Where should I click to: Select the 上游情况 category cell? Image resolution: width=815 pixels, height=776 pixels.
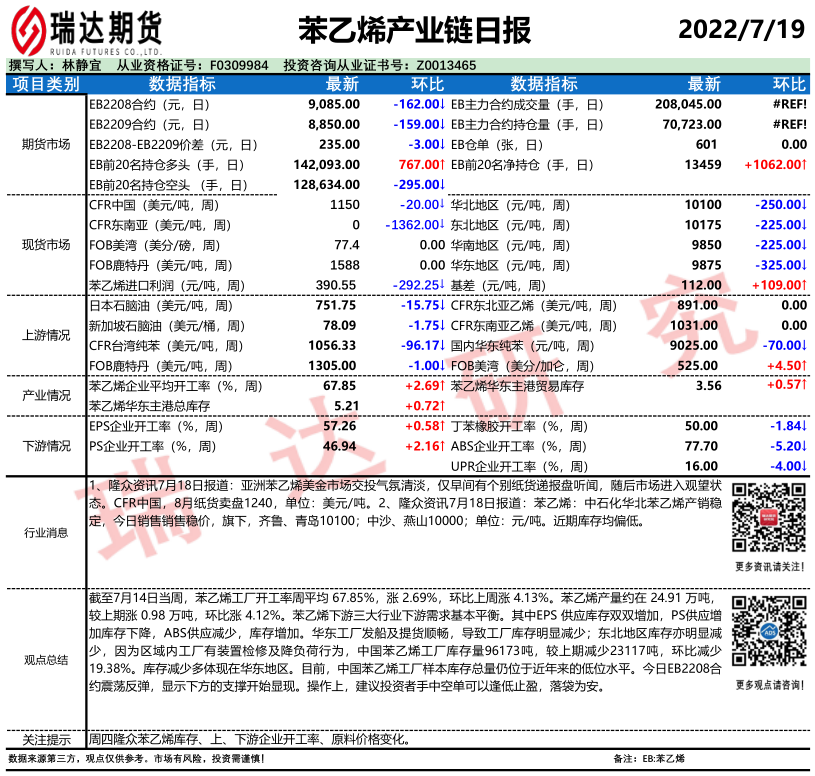click(46, 335)
